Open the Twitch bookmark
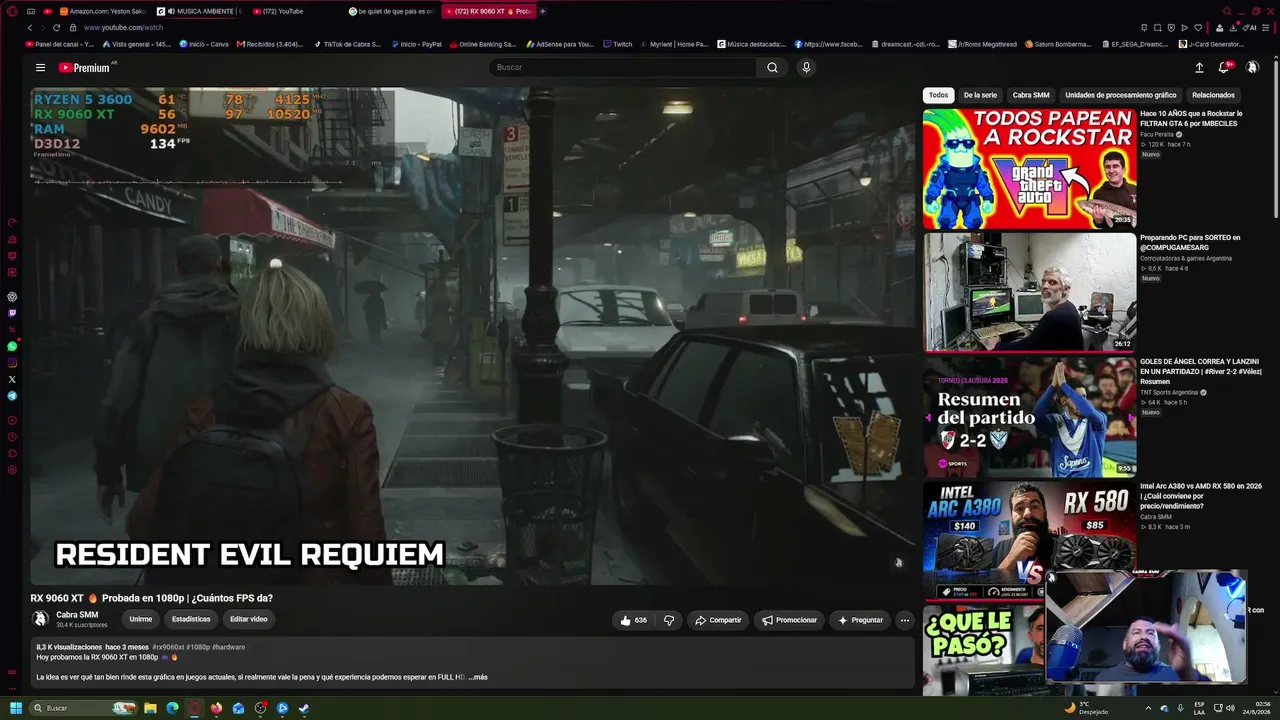Image resolution: width=1280 pixels, height=720 pixels. point(618,44)
